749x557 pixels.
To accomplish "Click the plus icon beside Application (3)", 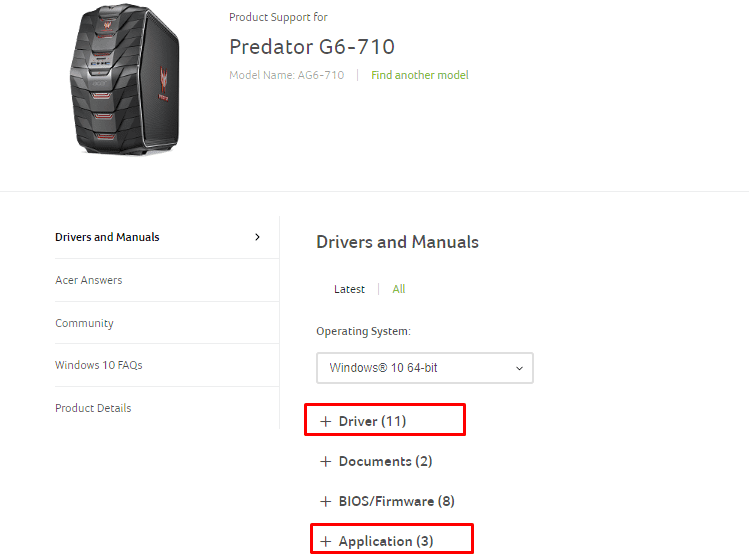I will tap(325, 541).
